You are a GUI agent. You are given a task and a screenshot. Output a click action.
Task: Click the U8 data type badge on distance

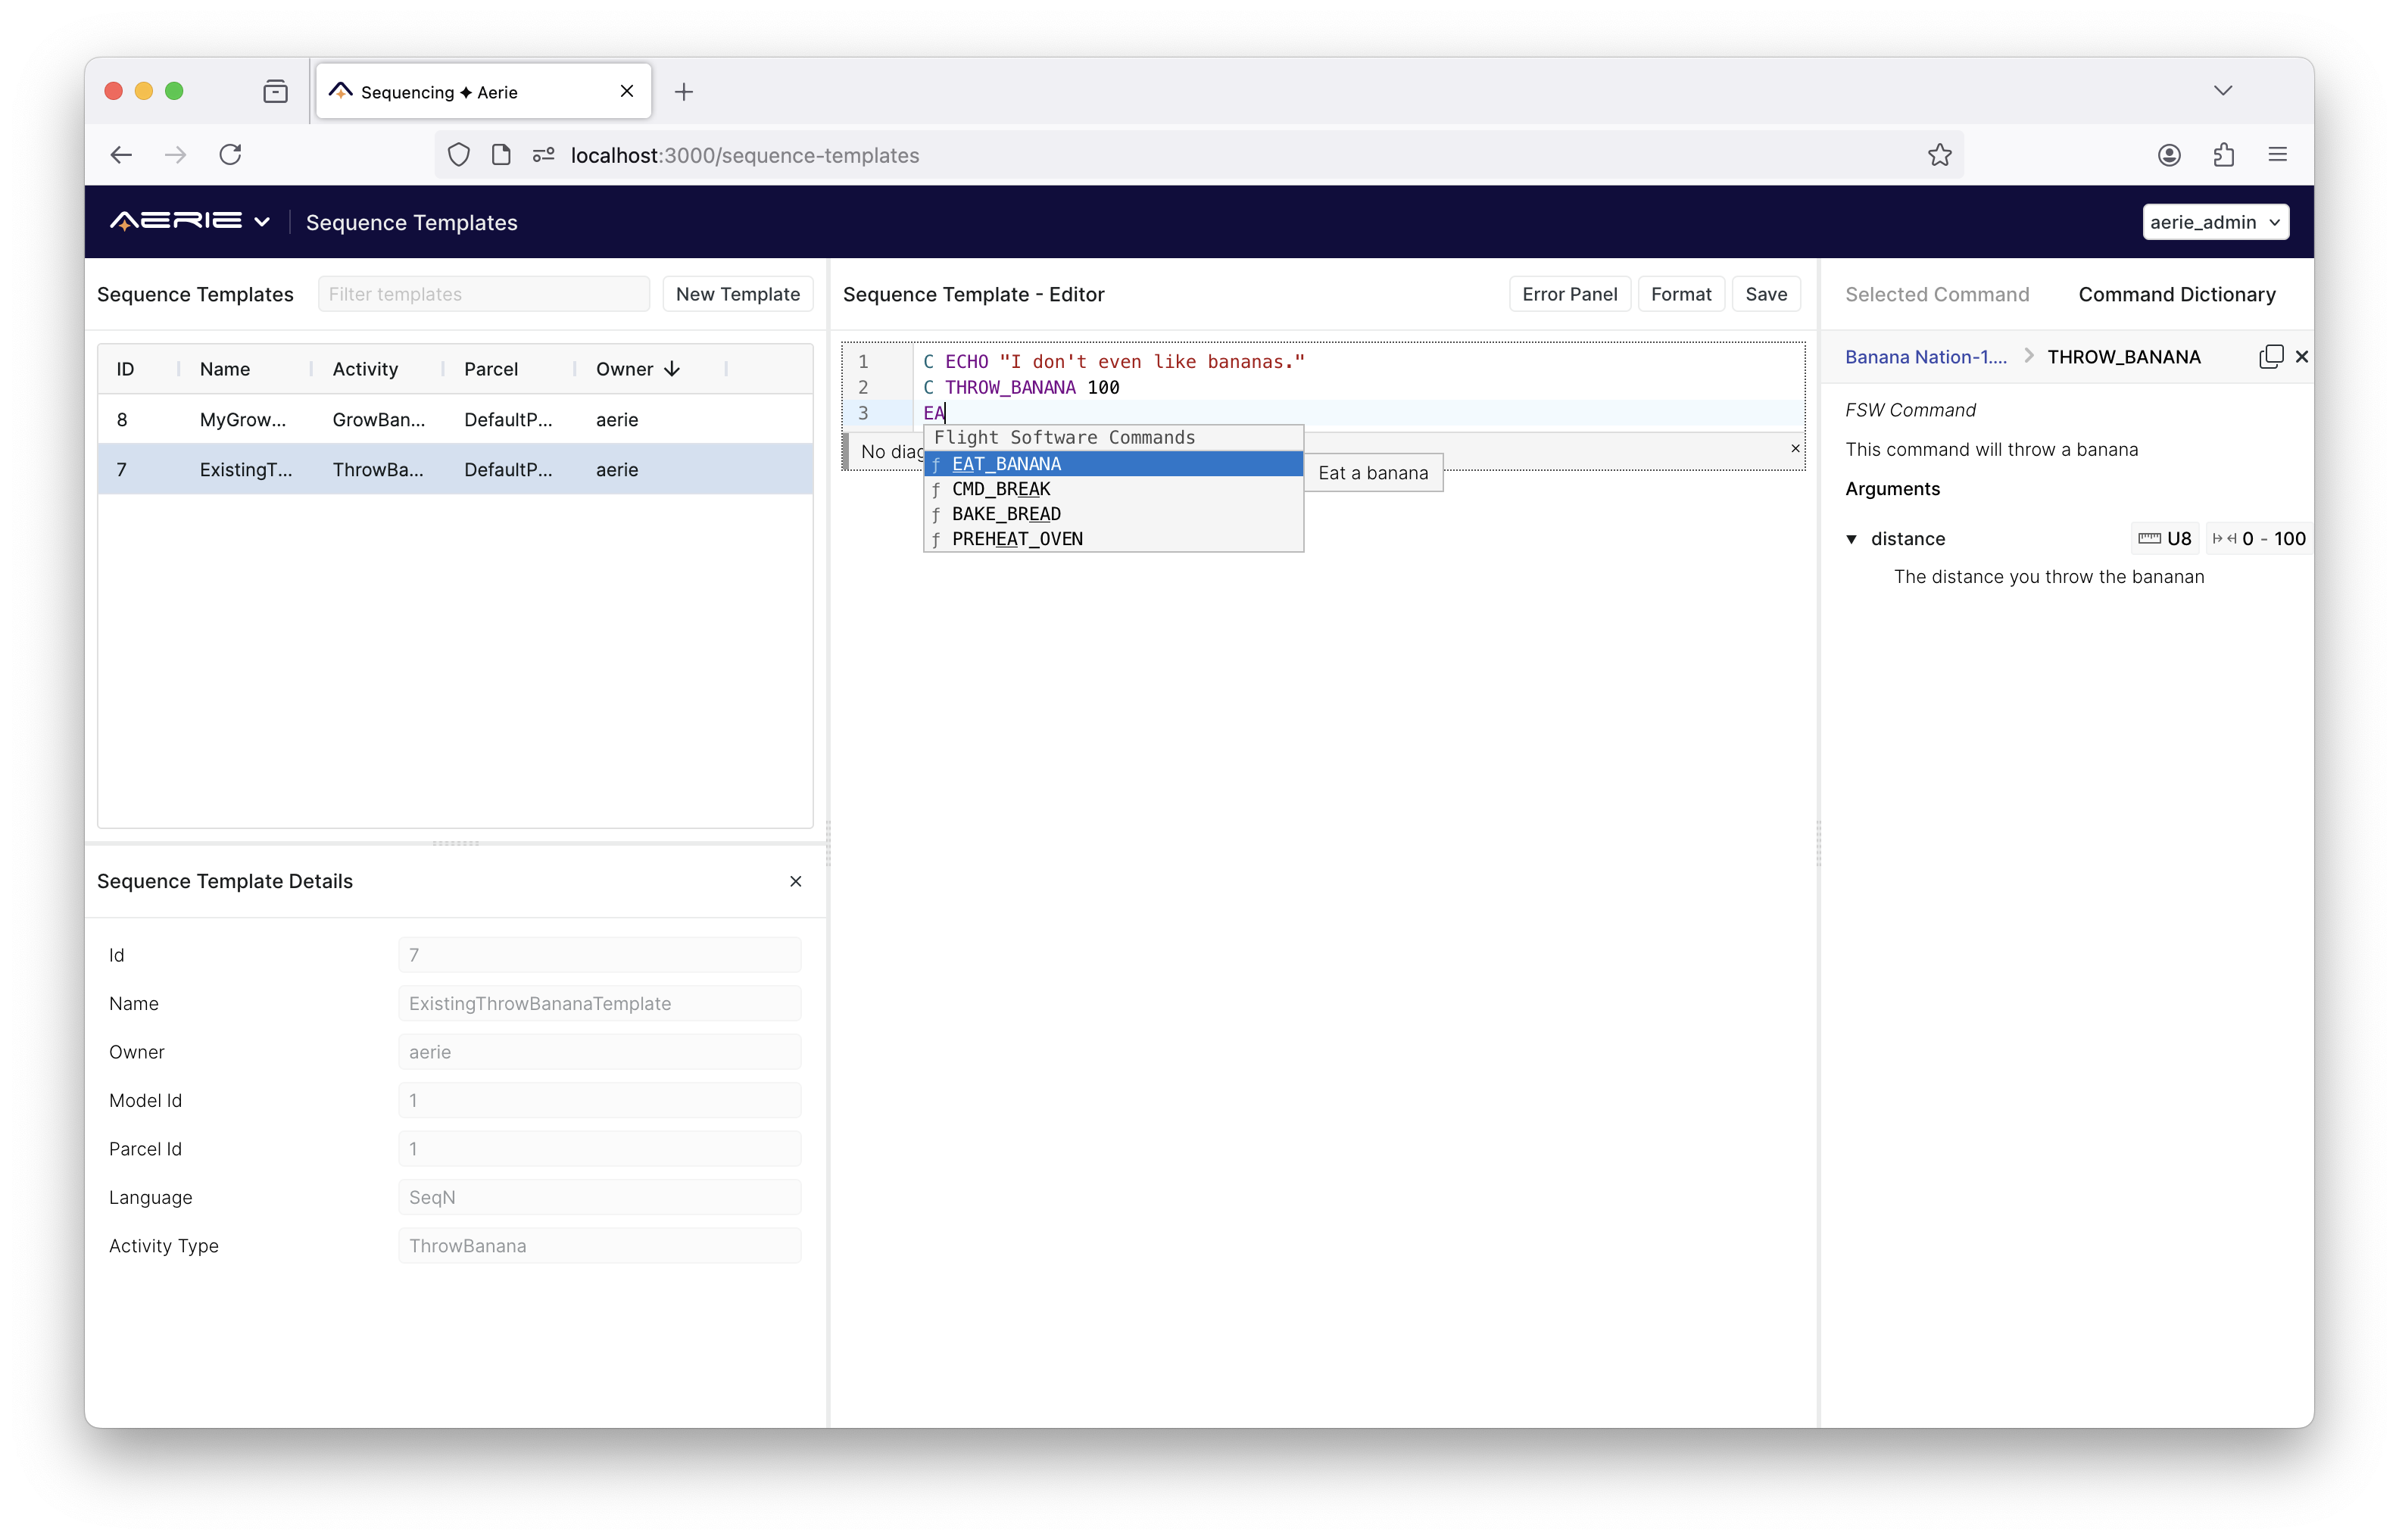pos(2164,538)
